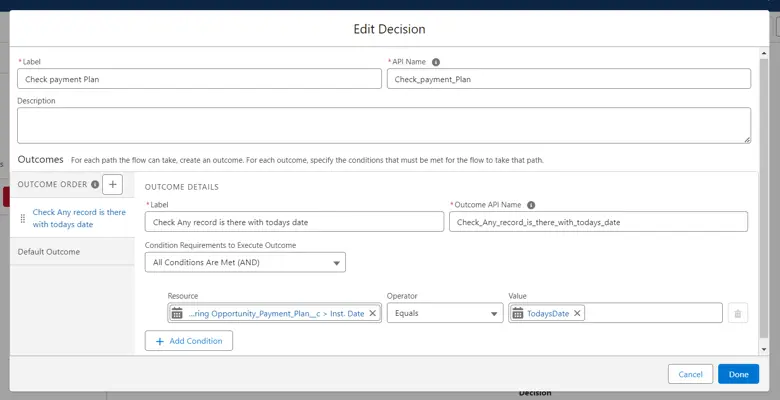Viewport: 780px width, 400px height.
Task: Click the OUTCOME DETAILS heading
Action: click(182, 187)
